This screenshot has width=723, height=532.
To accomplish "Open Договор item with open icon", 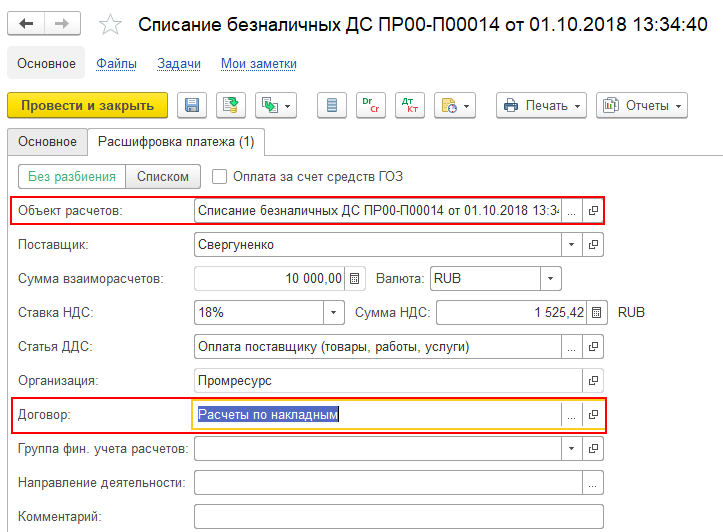I will 593,415.
